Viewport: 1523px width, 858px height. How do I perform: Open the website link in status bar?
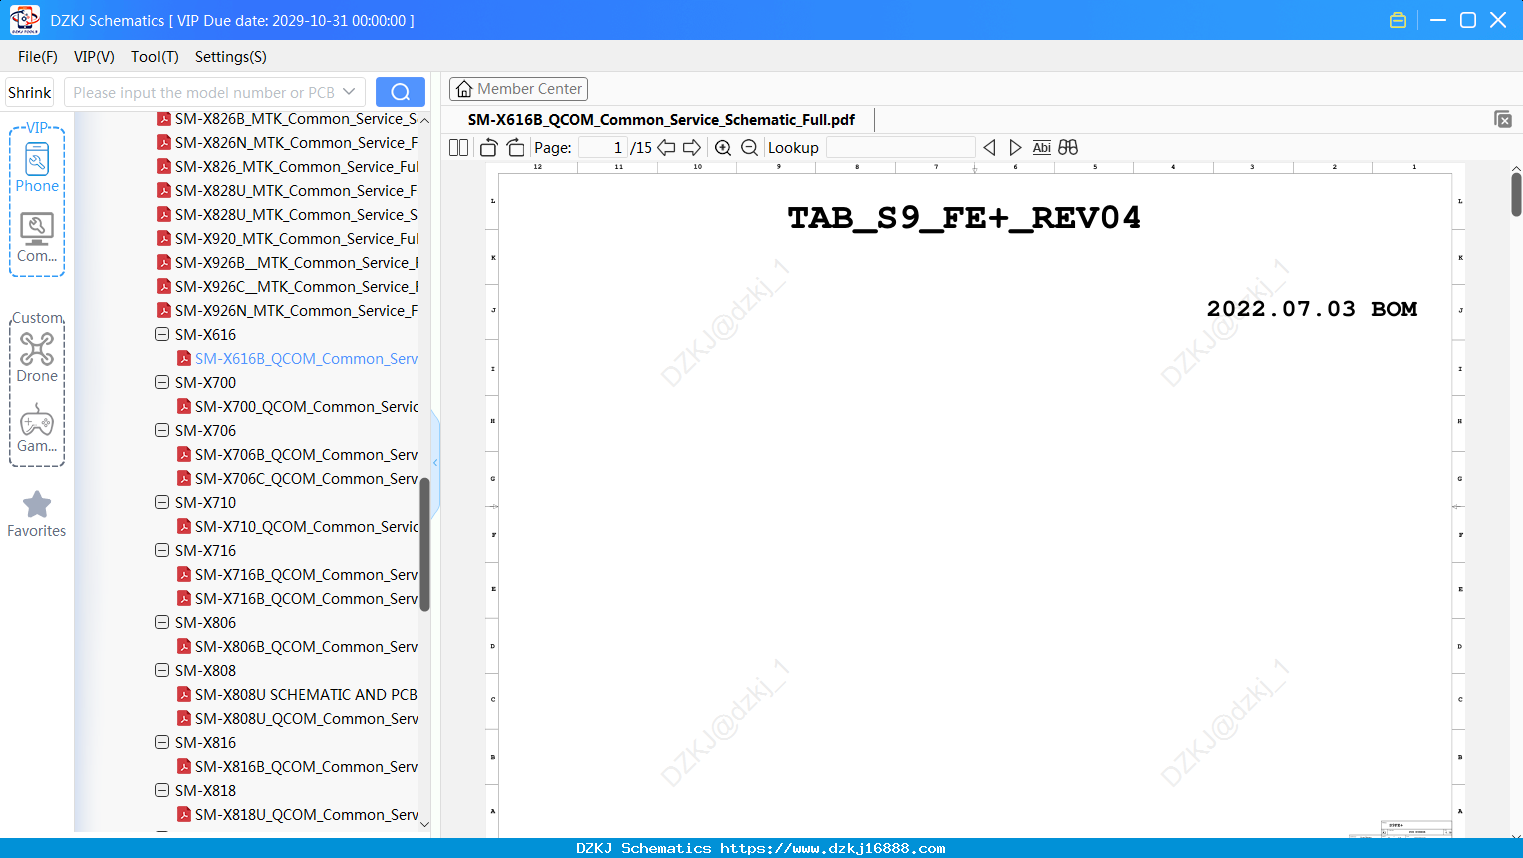(832, 849)
